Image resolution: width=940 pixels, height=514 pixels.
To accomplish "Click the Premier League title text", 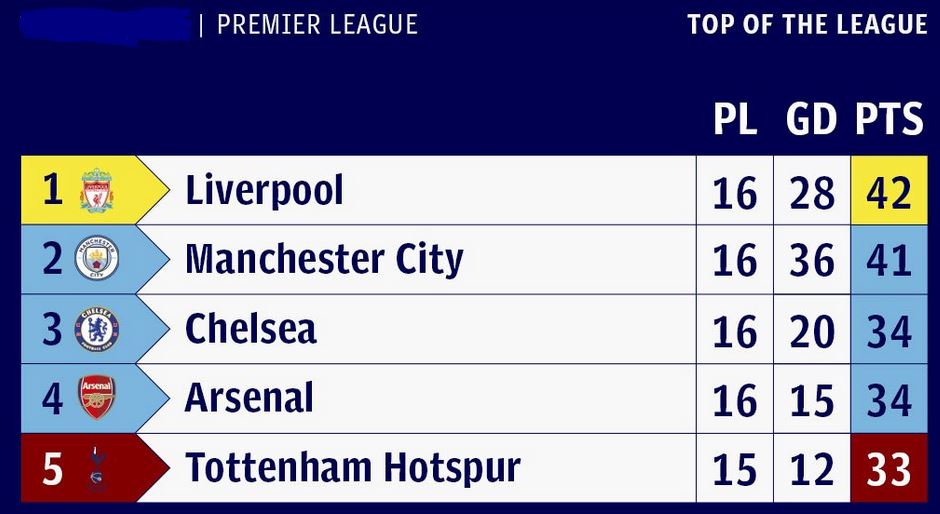I will pos(317,25).
